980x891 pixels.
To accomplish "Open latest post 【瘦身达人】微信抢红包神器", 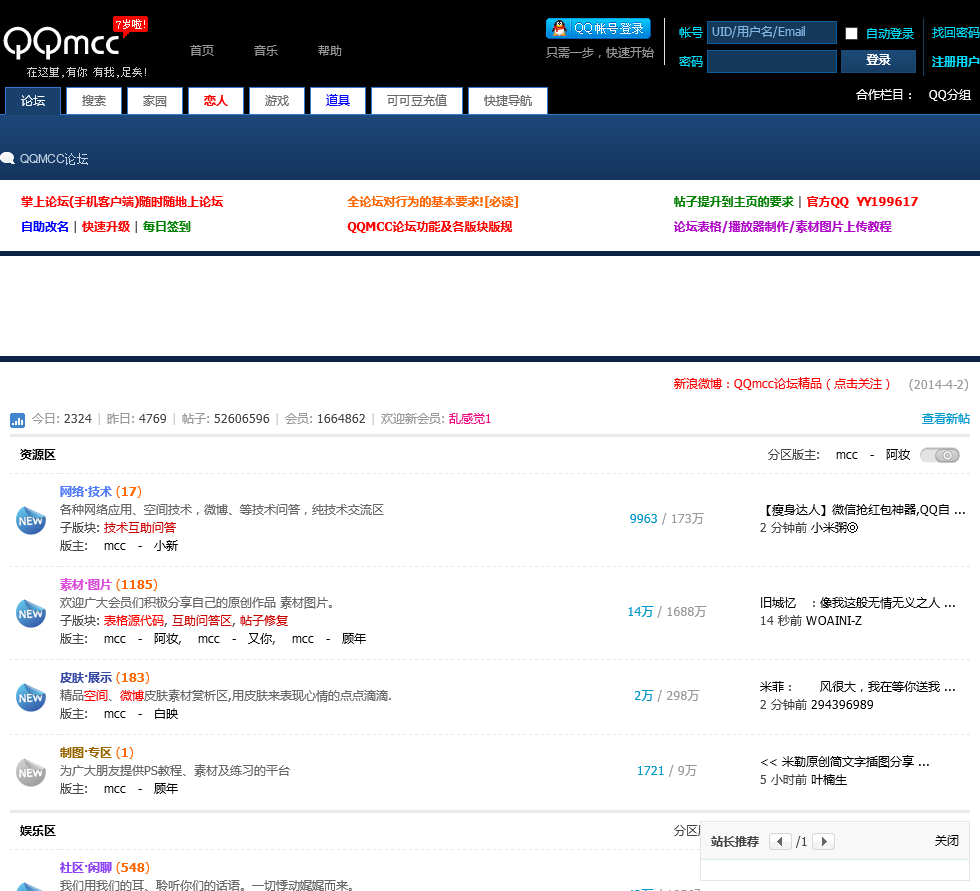I will point(862,510).
